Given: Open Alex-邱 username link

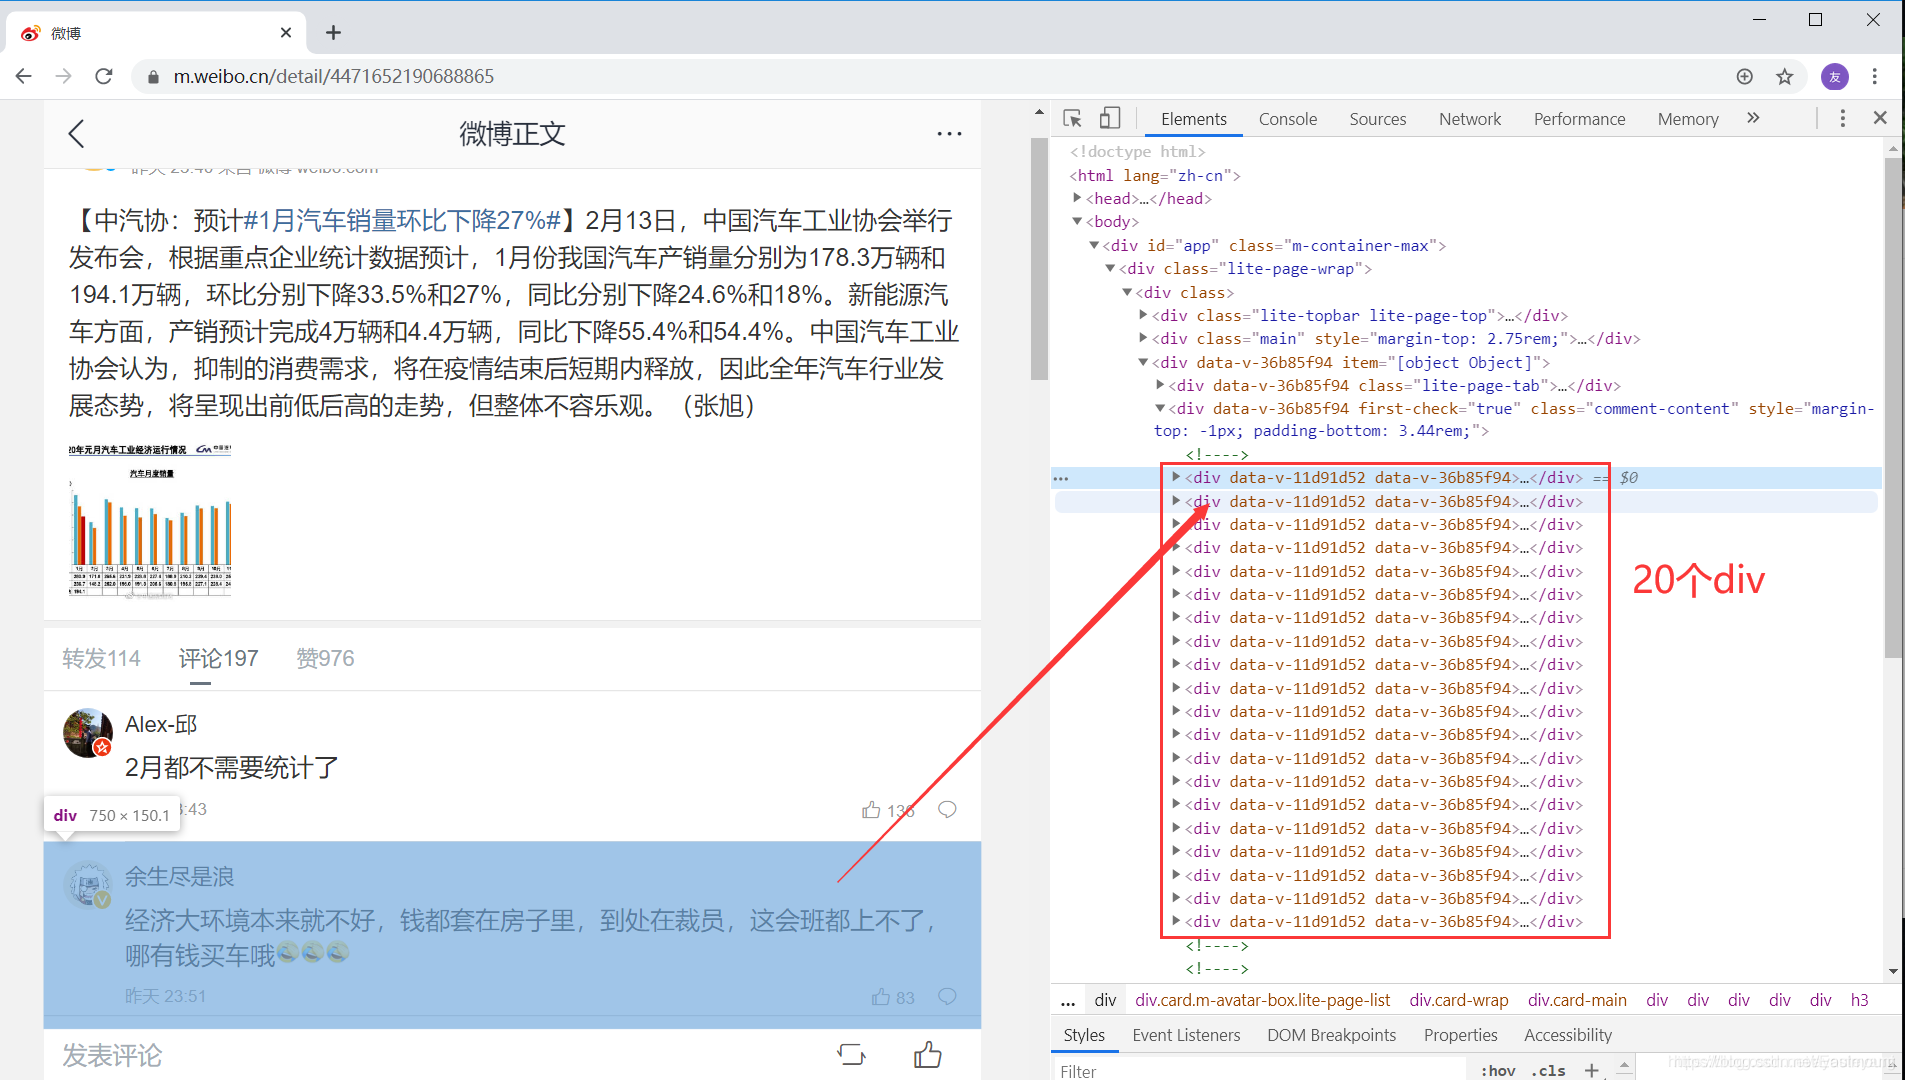Looking at the screenshot, I should (x=161, y=724).
